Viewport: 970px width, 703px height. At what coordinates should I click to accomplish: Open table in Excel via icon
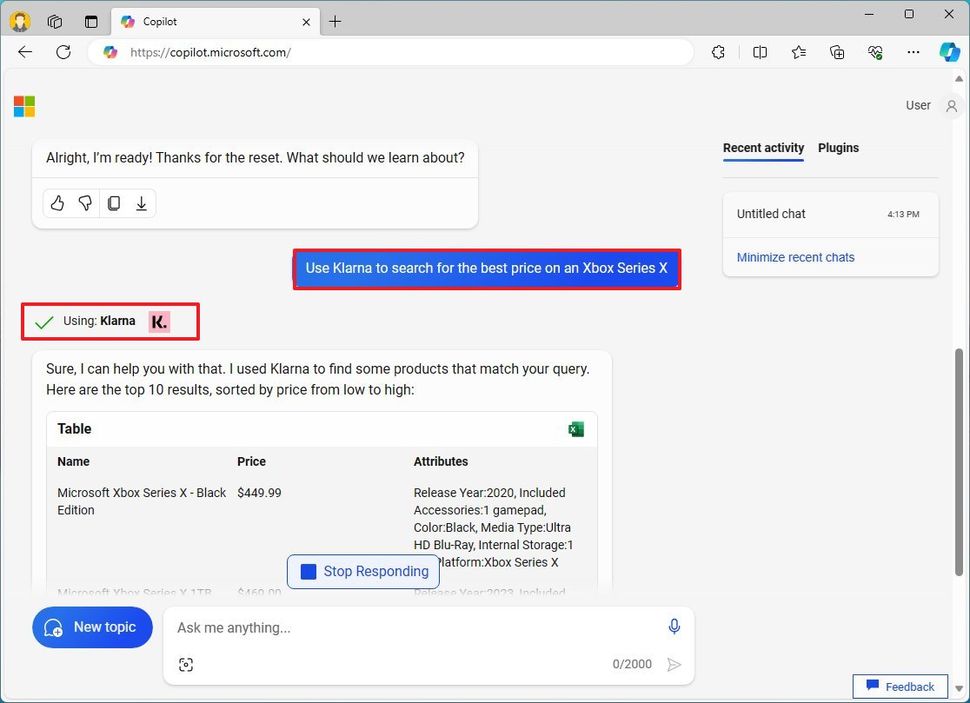pyautogui.click(x=576, y=429)
